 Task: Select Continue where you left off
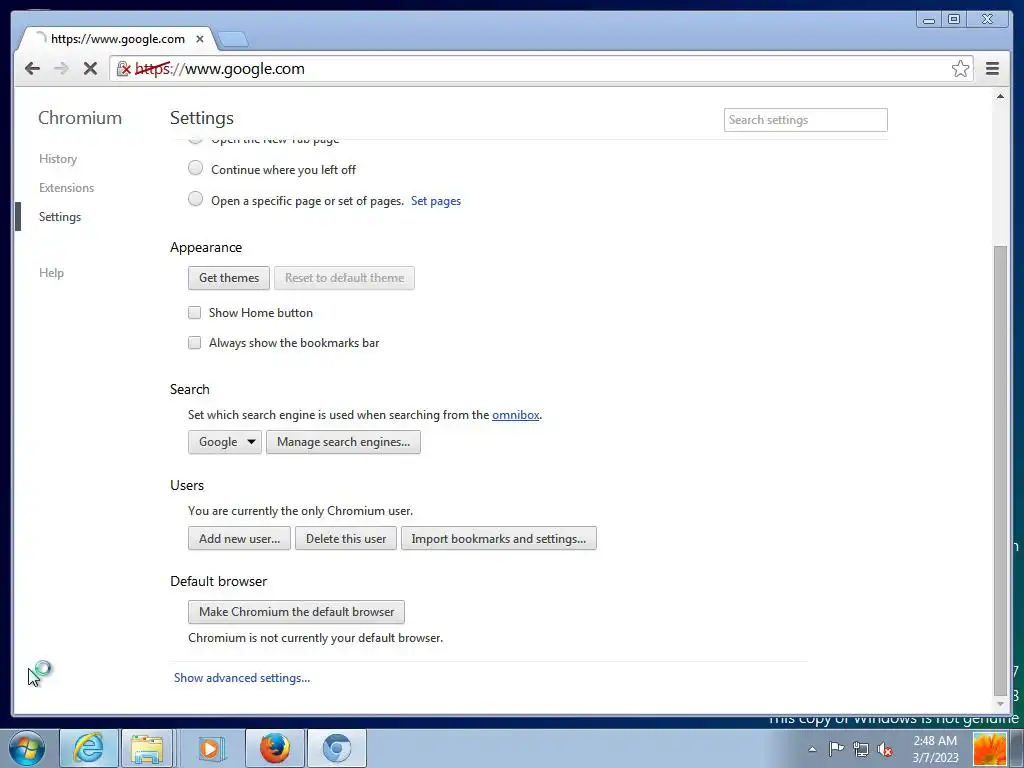(195, 168)
